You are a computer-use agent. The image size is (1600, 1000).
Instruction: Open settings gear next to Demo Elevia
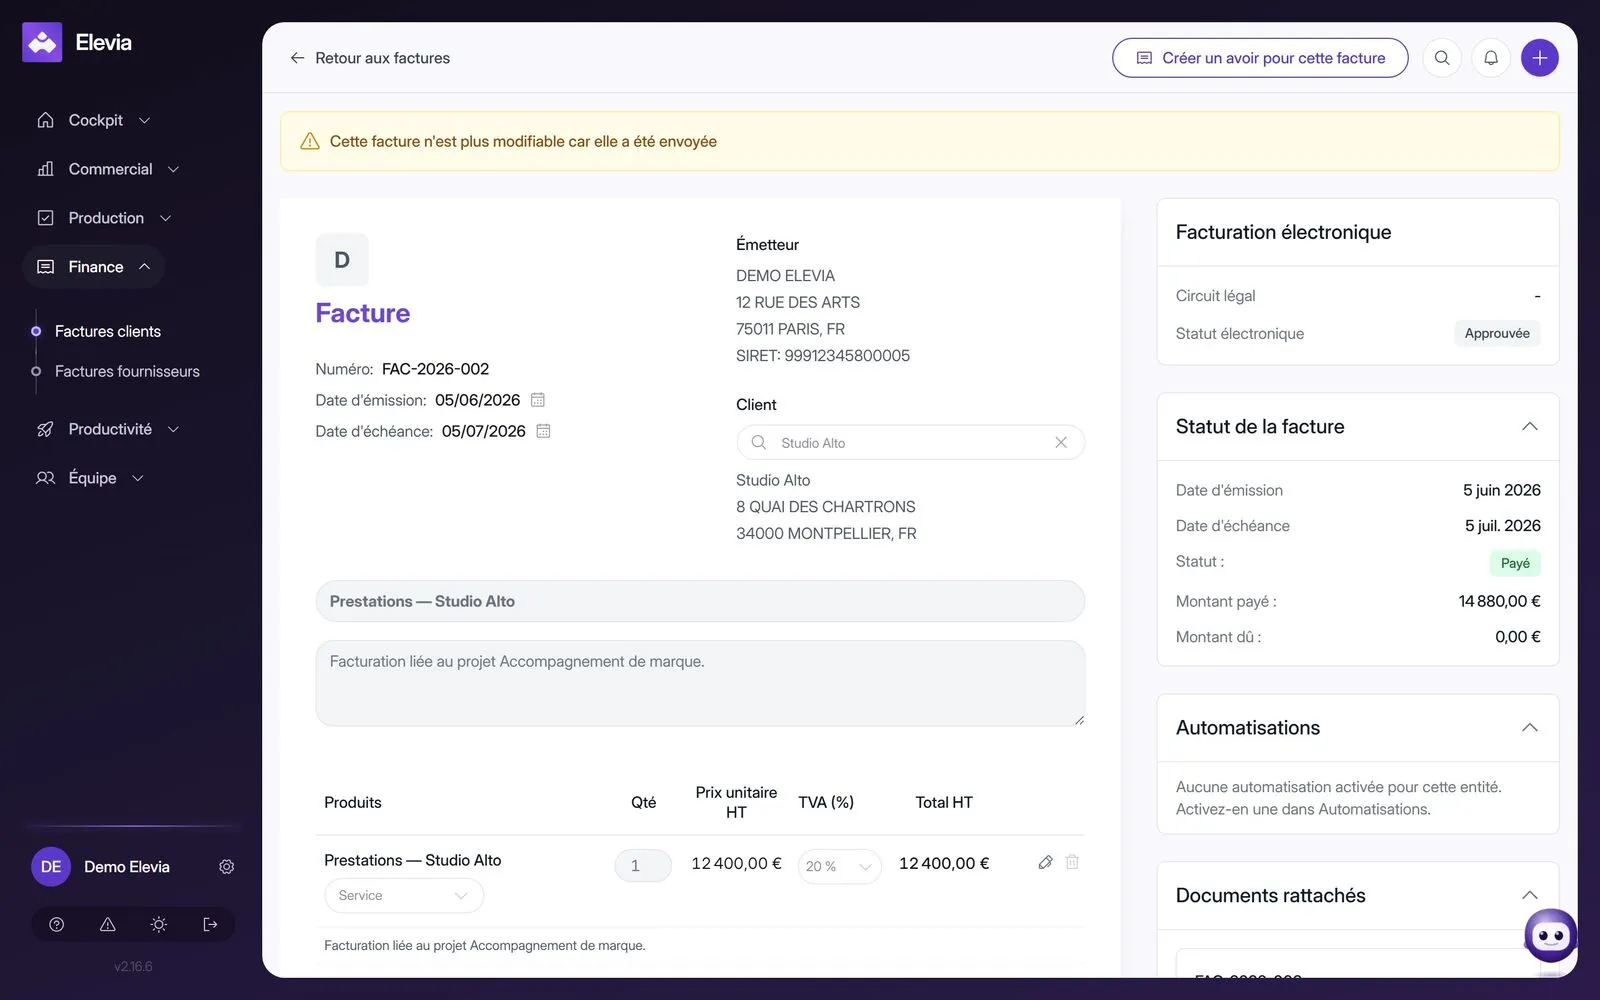pyautogui.click(x=227, y=867)
